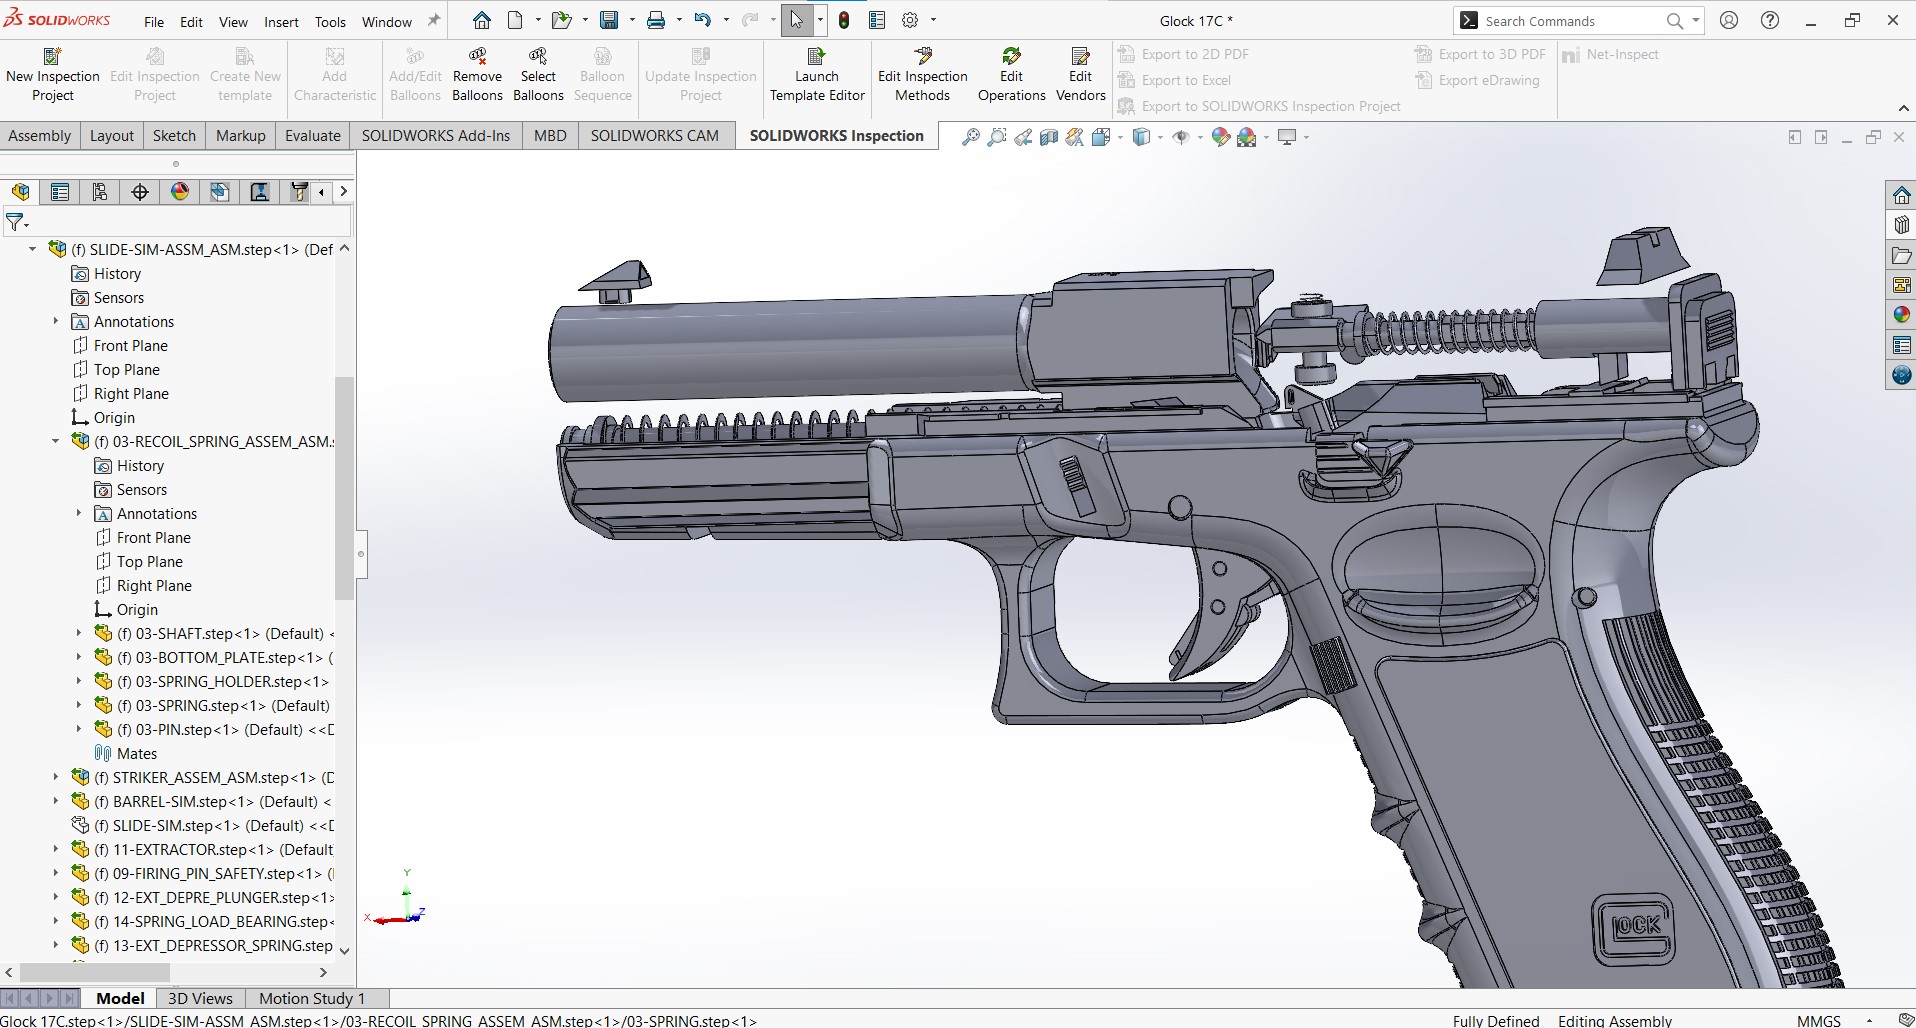1916x1028 pixels.
Task: Pin the menu bar pushpin
Action: (x=433, y=21)
